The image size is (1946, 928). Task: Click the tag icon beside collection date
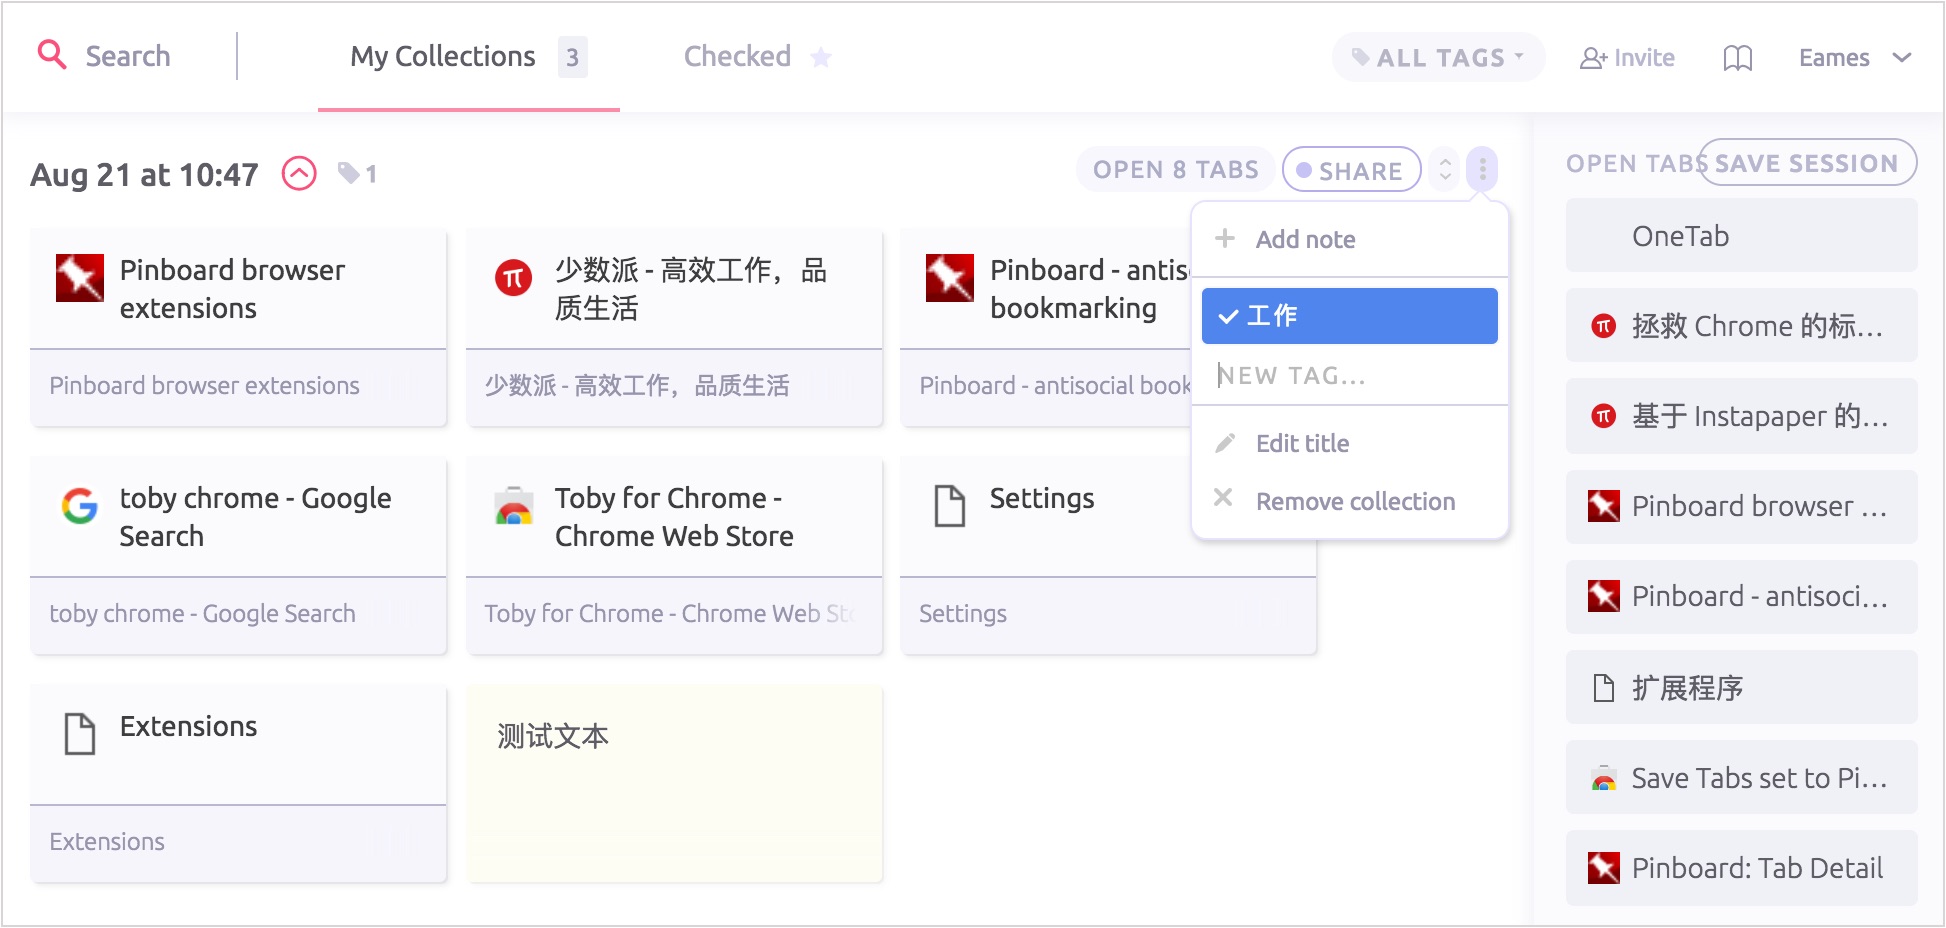pyautogui.click(x=349, y=174)
